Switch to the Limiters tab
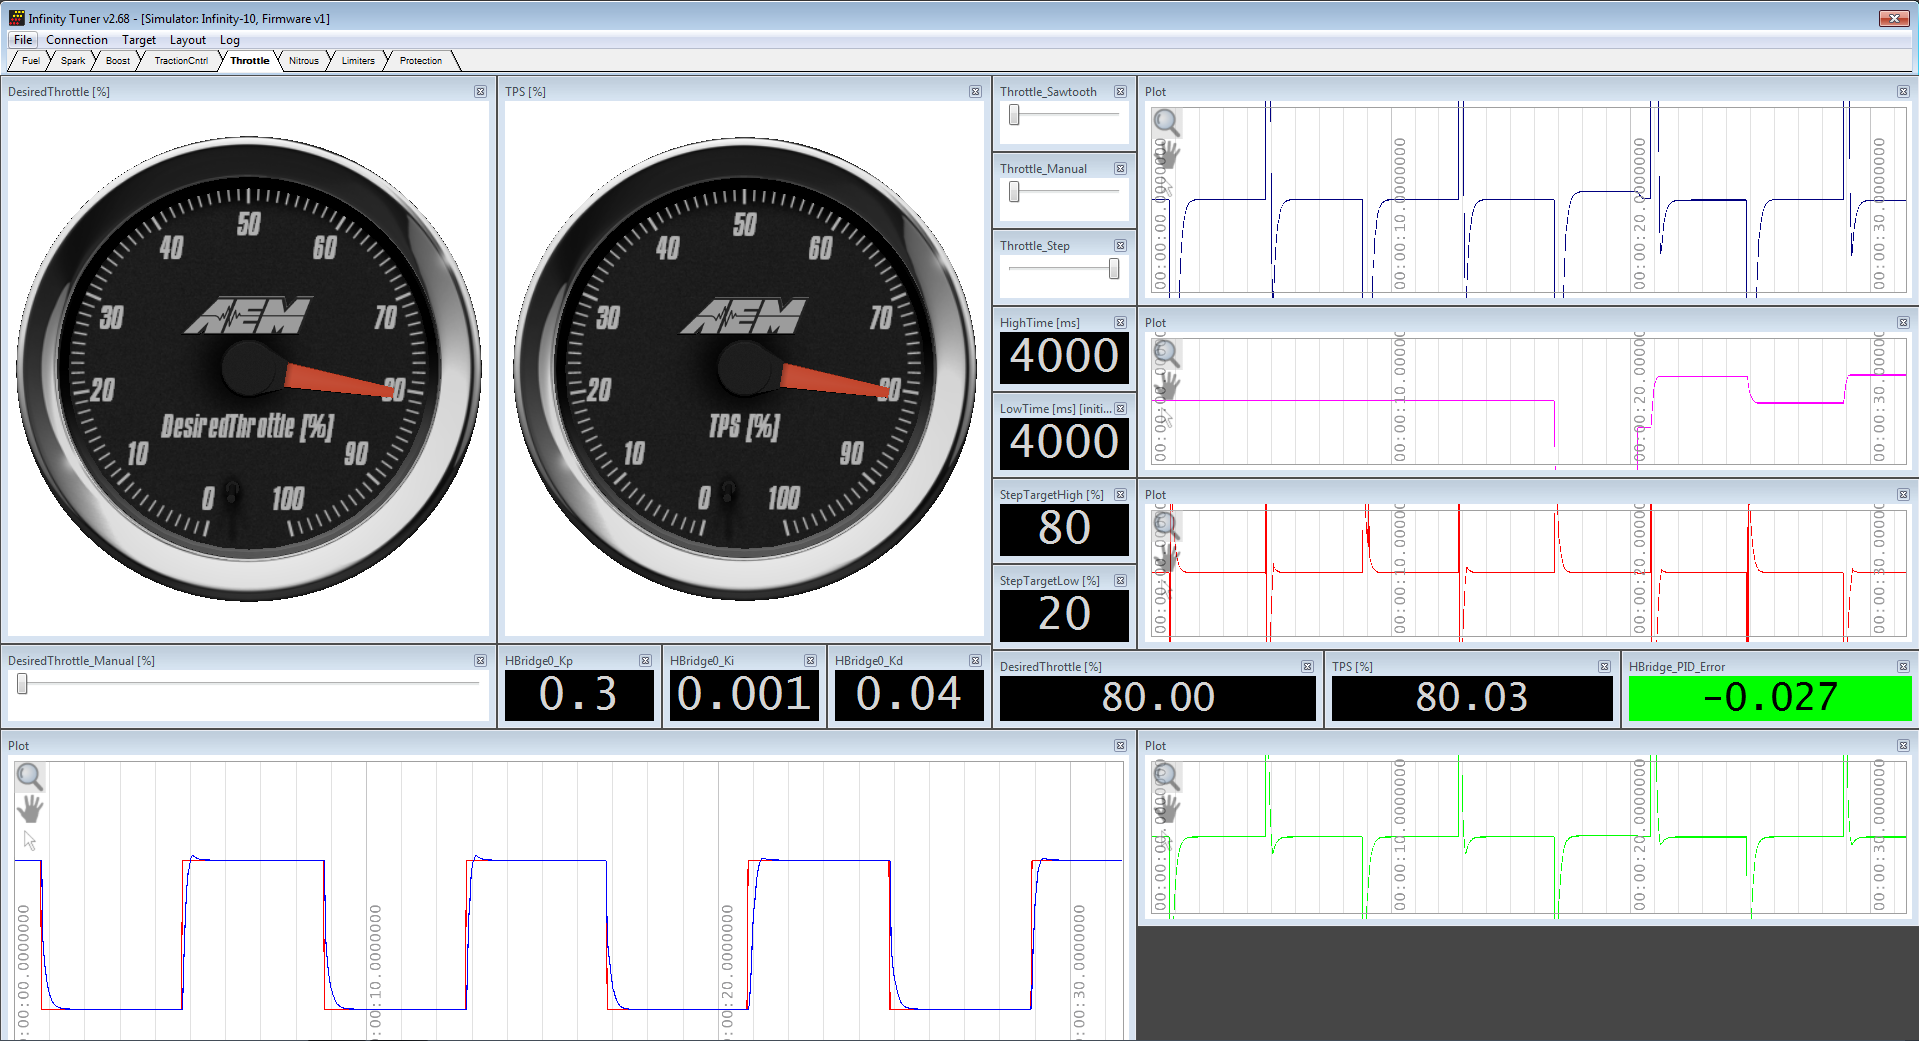 click(358, 61)
